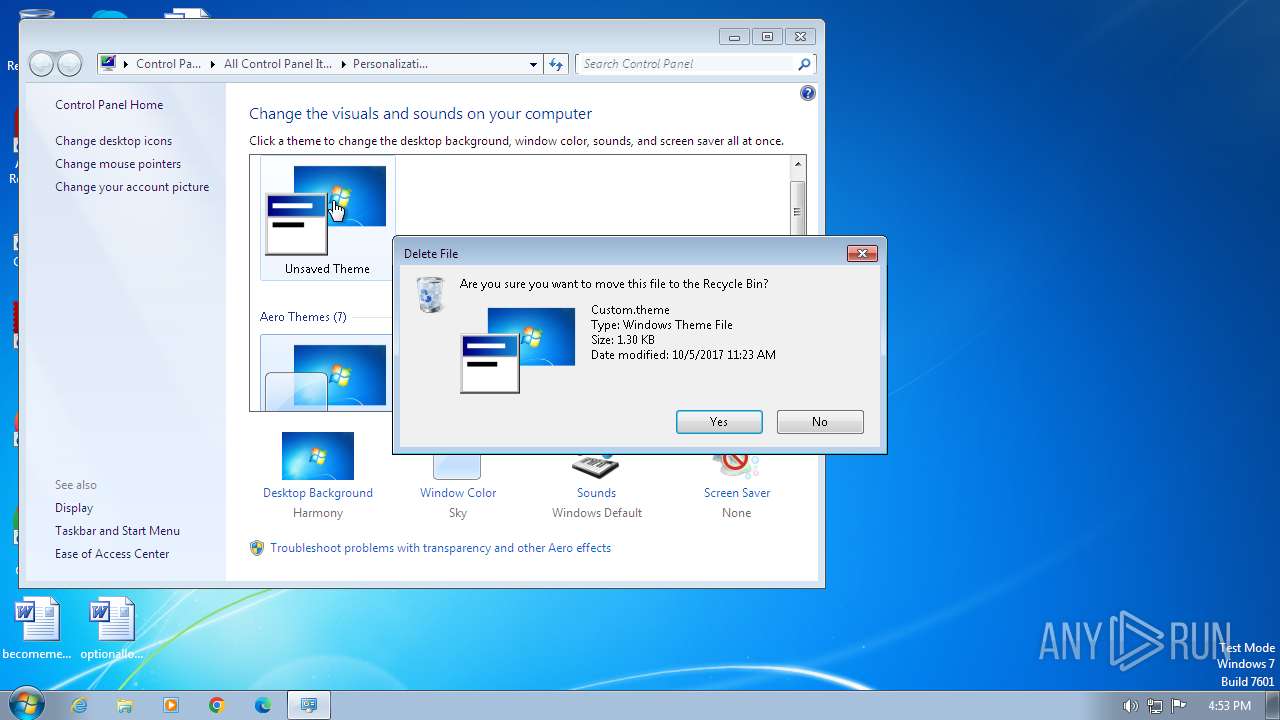This screenshot has width=1280, height=720.
Task: Open the Screen Saver link
Action: coord(737,493)
